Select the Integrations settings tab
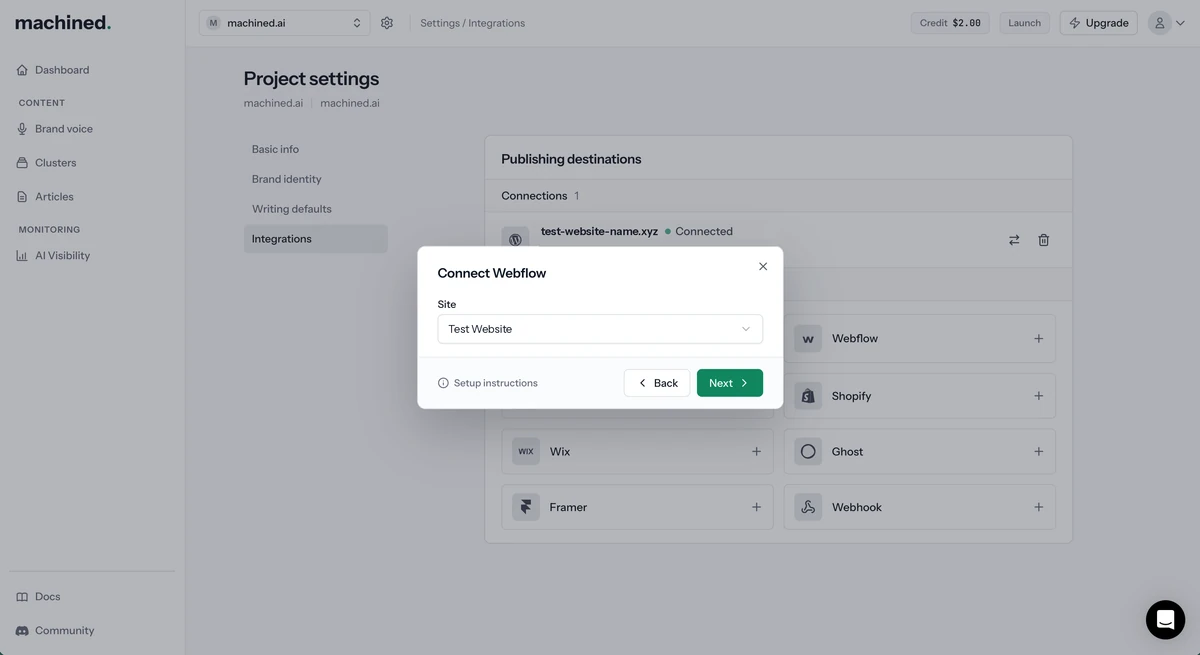Viewport: 1200px width, 655px height. point(315,239)
